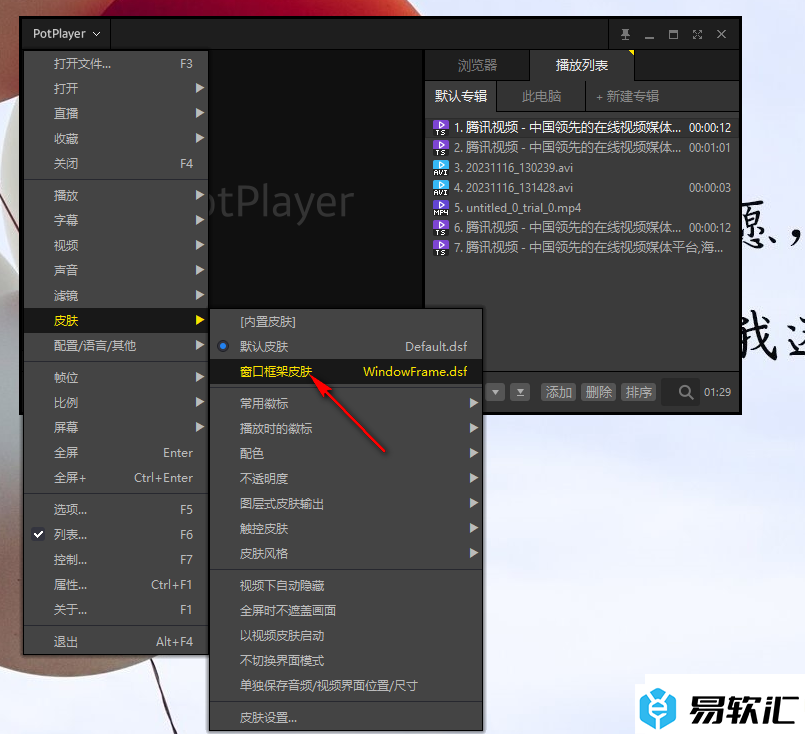805x734 pixels.
Task: Expand the 打开 submenu
Action: (x=116, y=88)
